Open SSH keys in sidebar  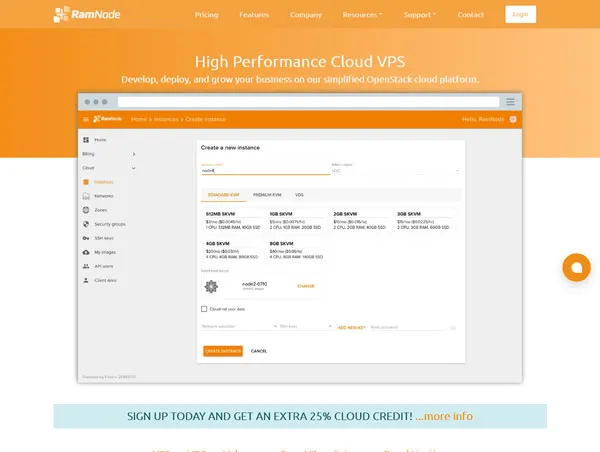coord(104,238)
